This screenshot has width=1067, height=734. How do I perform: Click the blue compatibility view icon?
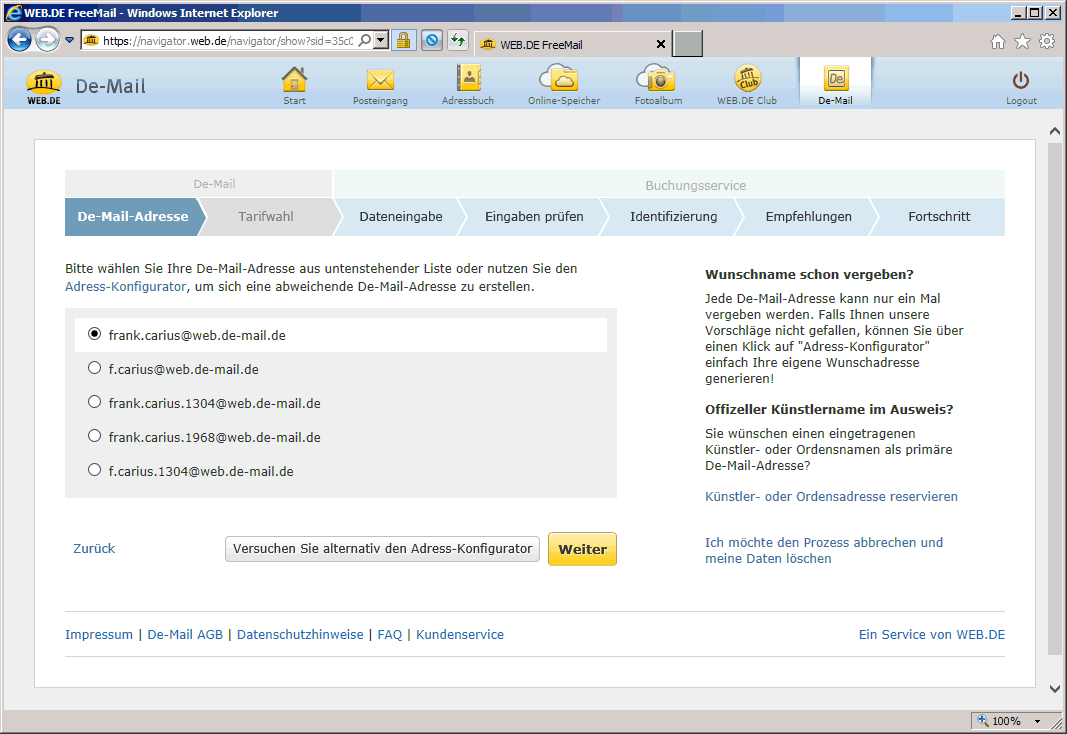[431, 41]
